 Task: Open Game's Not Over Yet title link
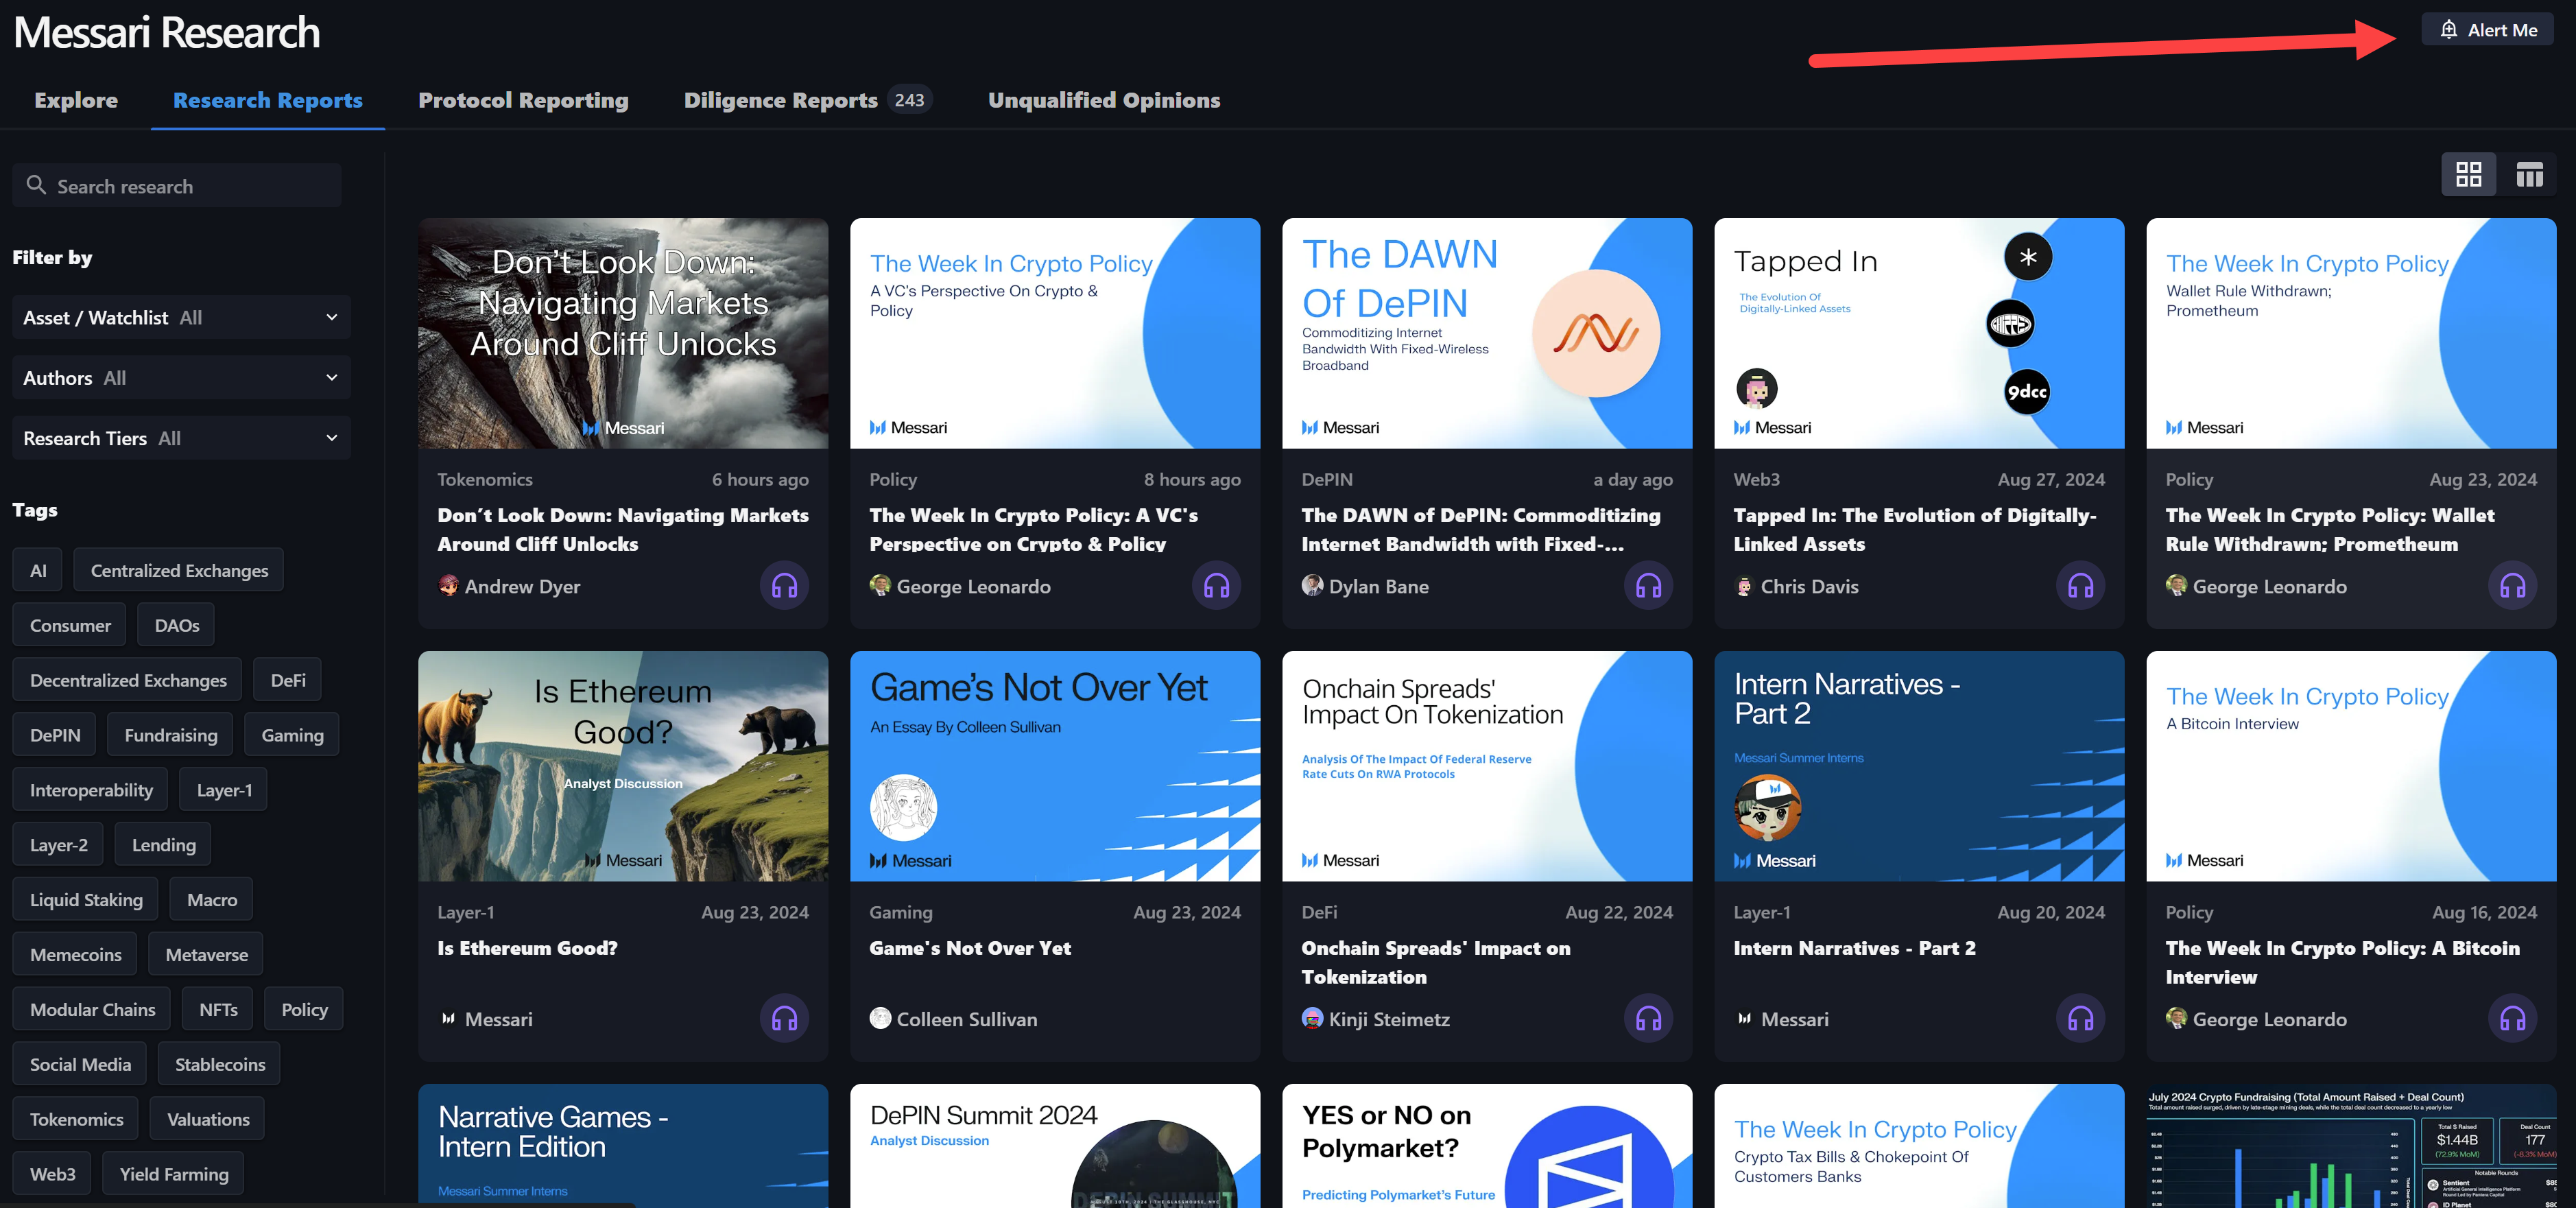tap(970, 948)
